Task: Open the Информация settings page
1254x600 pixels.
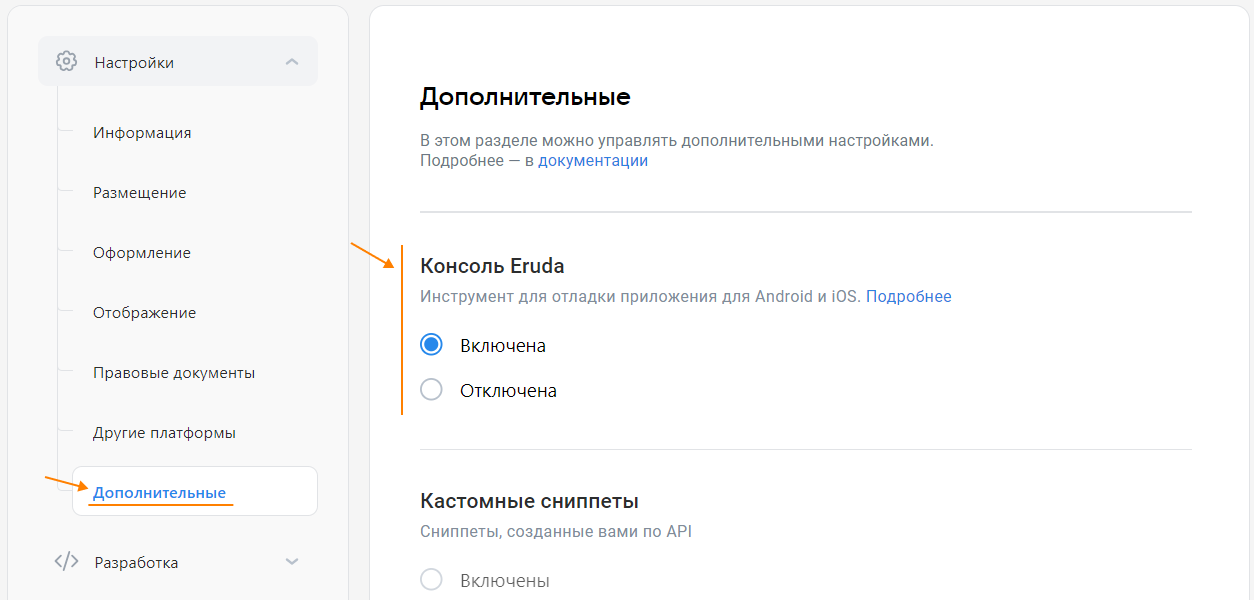Action: [x=142, y=132]
